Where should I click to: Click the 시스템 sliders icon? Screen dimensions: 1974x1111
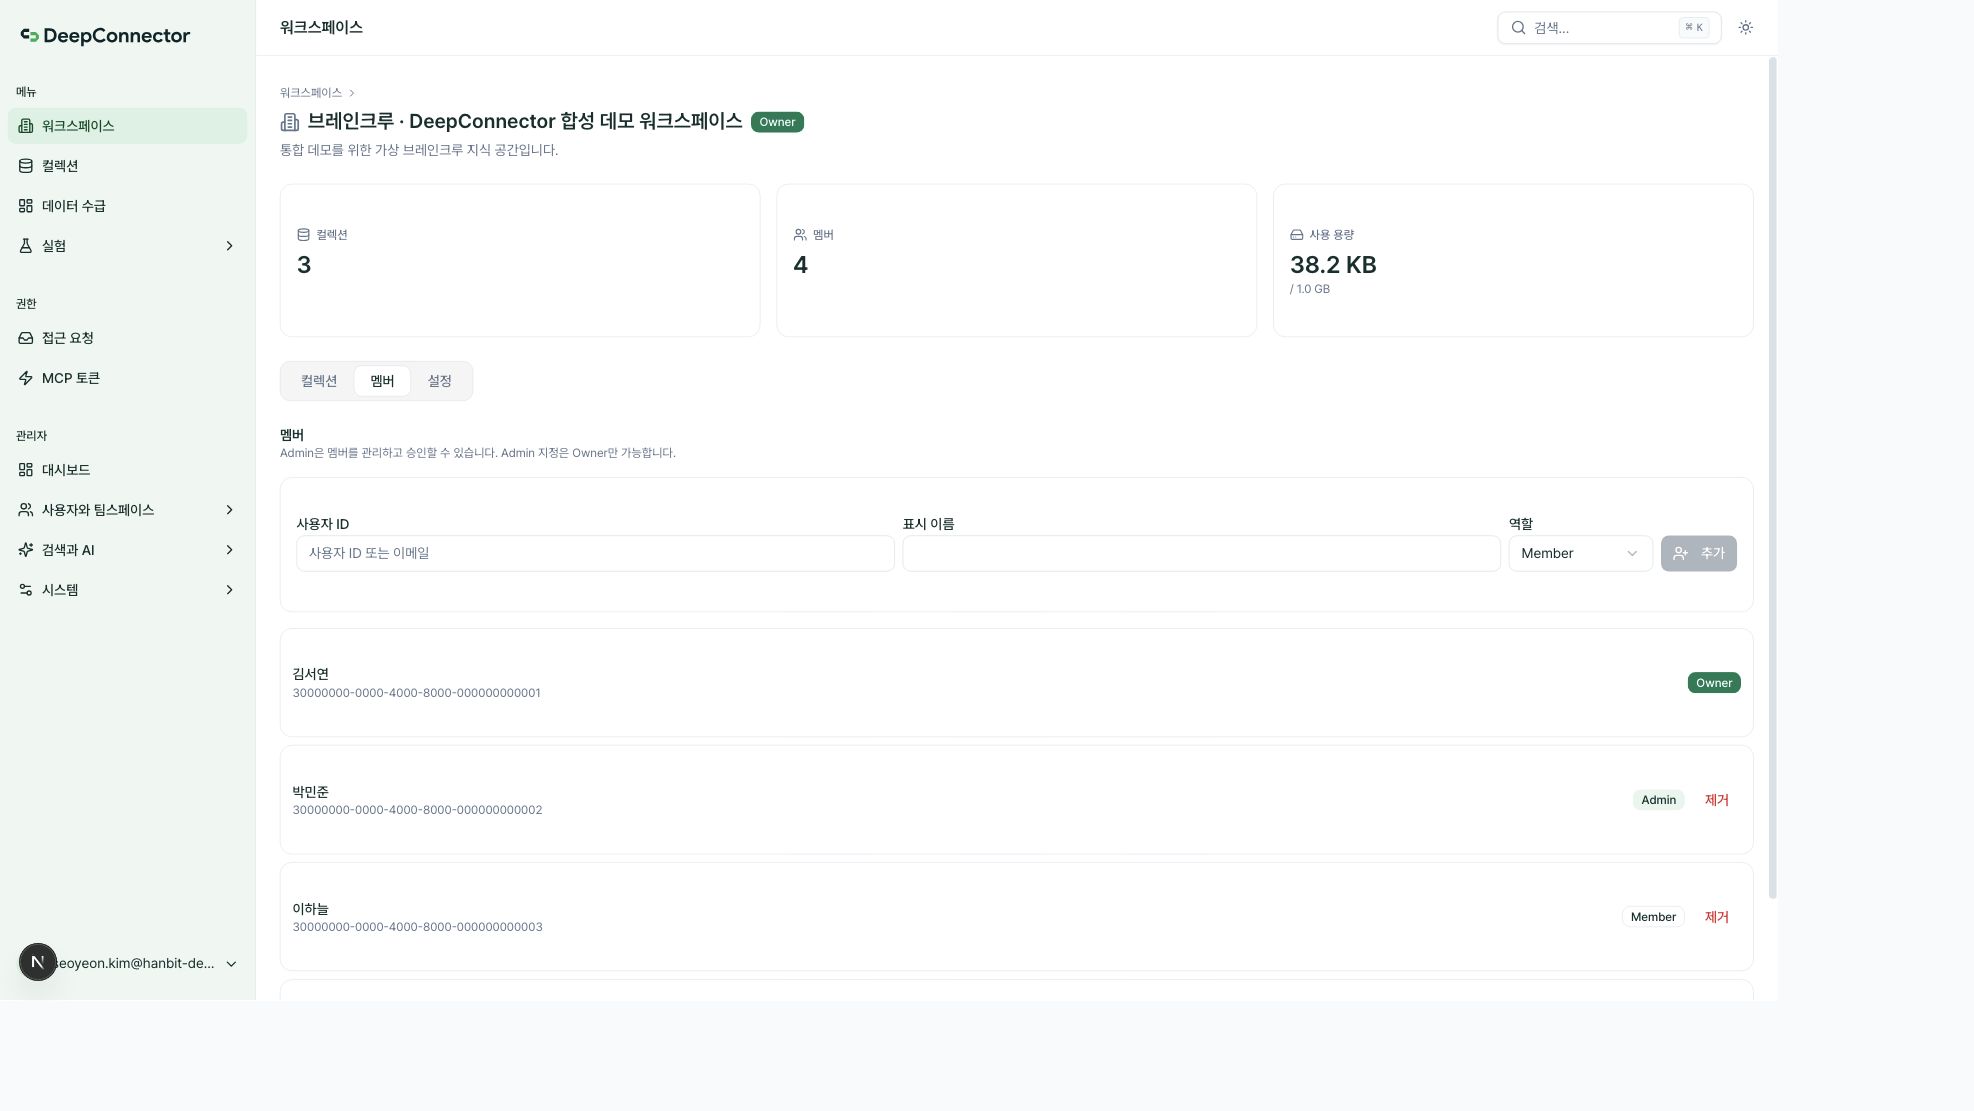point(26,590)
